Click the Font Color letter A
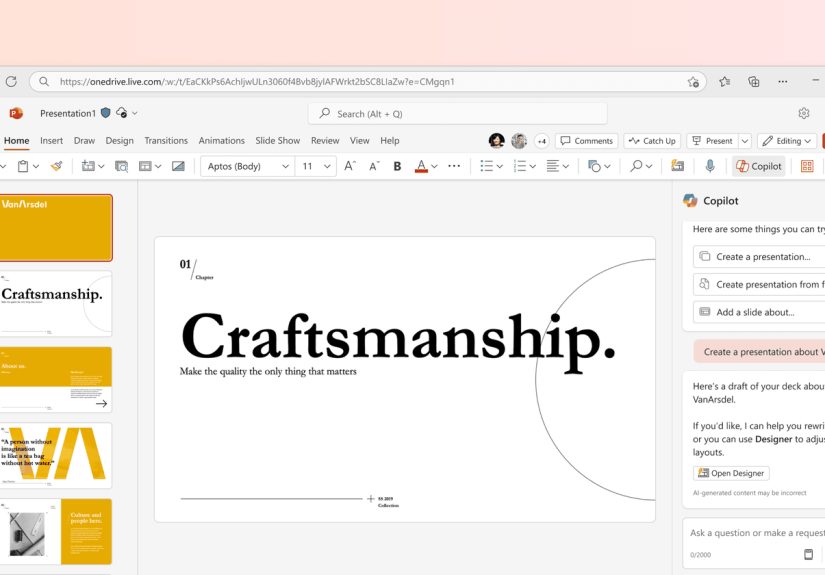The height and width of the screenshot is (575, 825). (421, 166)
